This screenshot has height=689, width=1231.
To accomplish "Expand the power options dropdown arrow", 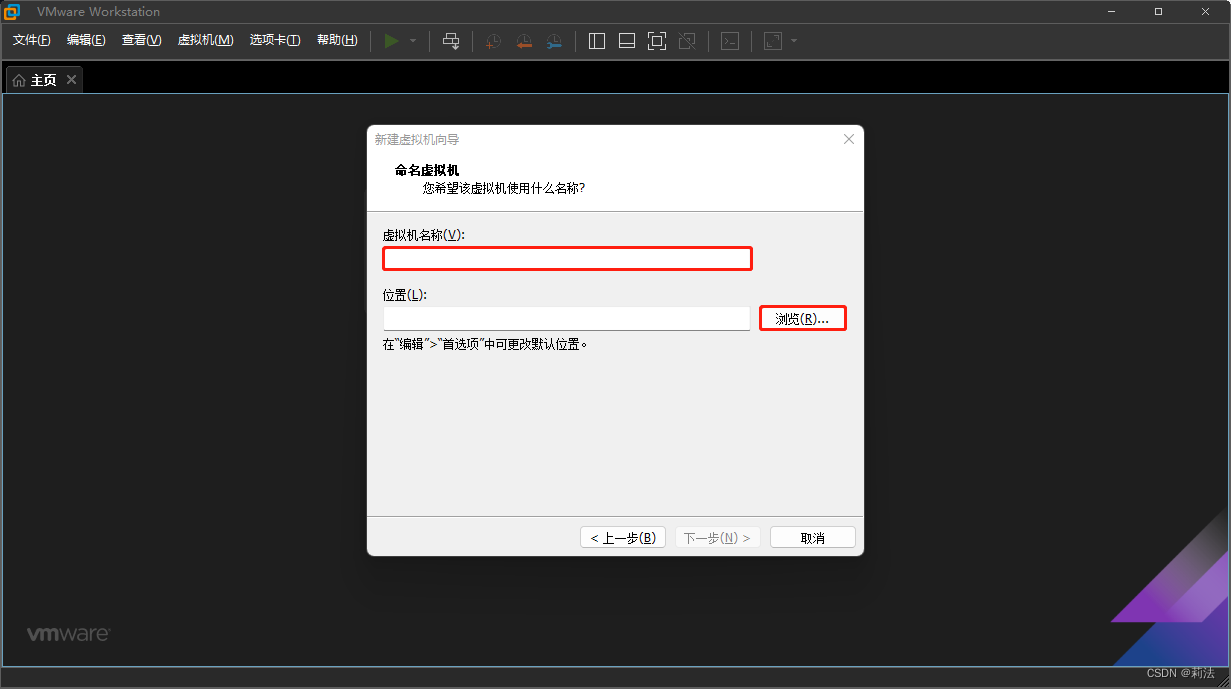I will point(413,41).
